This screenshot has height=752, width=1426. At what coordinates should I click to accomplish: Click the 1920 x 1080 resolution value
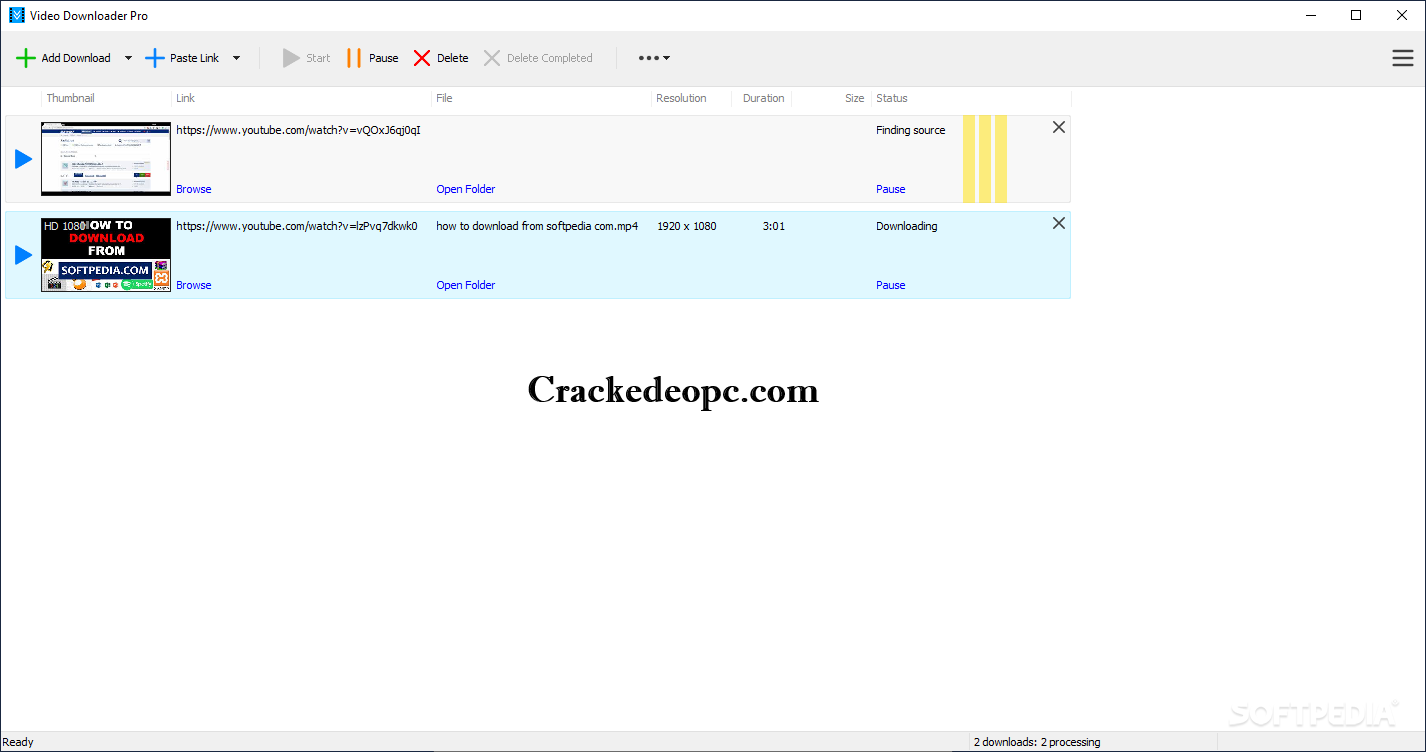pyautogui.click(x=687, y=226)
